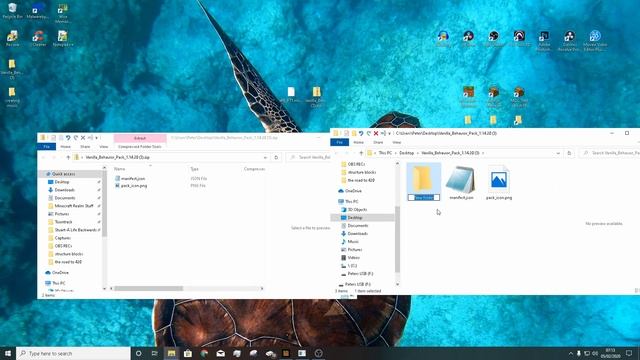This screenshot has height=360, width=640.
Task: Click the red Delete X in the right window
Action: [376, 133]
